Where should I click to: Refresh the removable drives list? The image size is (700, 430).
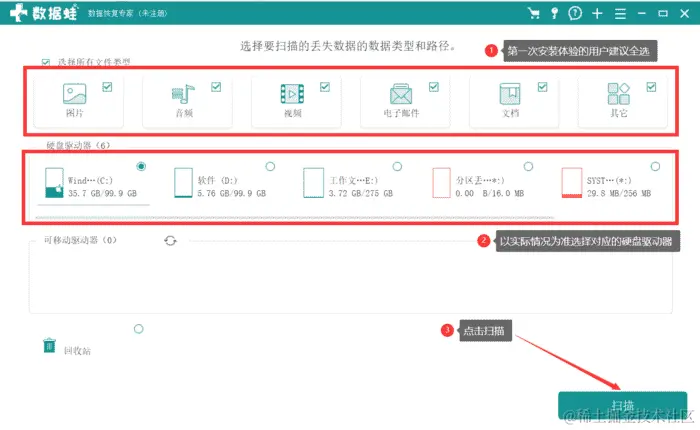click(170, 241)
